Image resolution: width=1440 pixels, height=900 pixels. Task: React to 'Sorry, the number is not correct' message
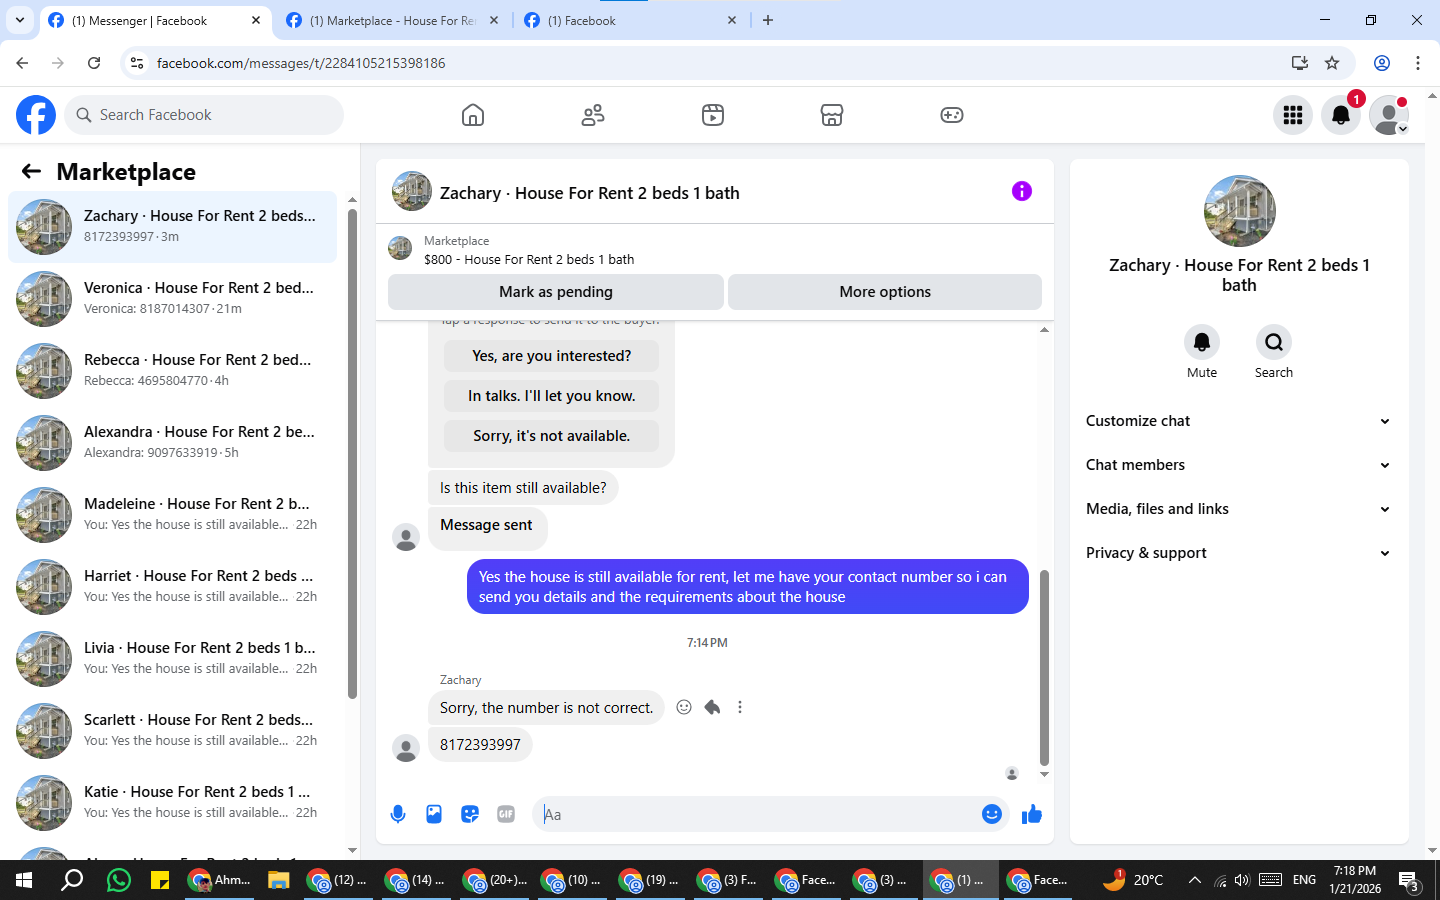tap(684, 707)
